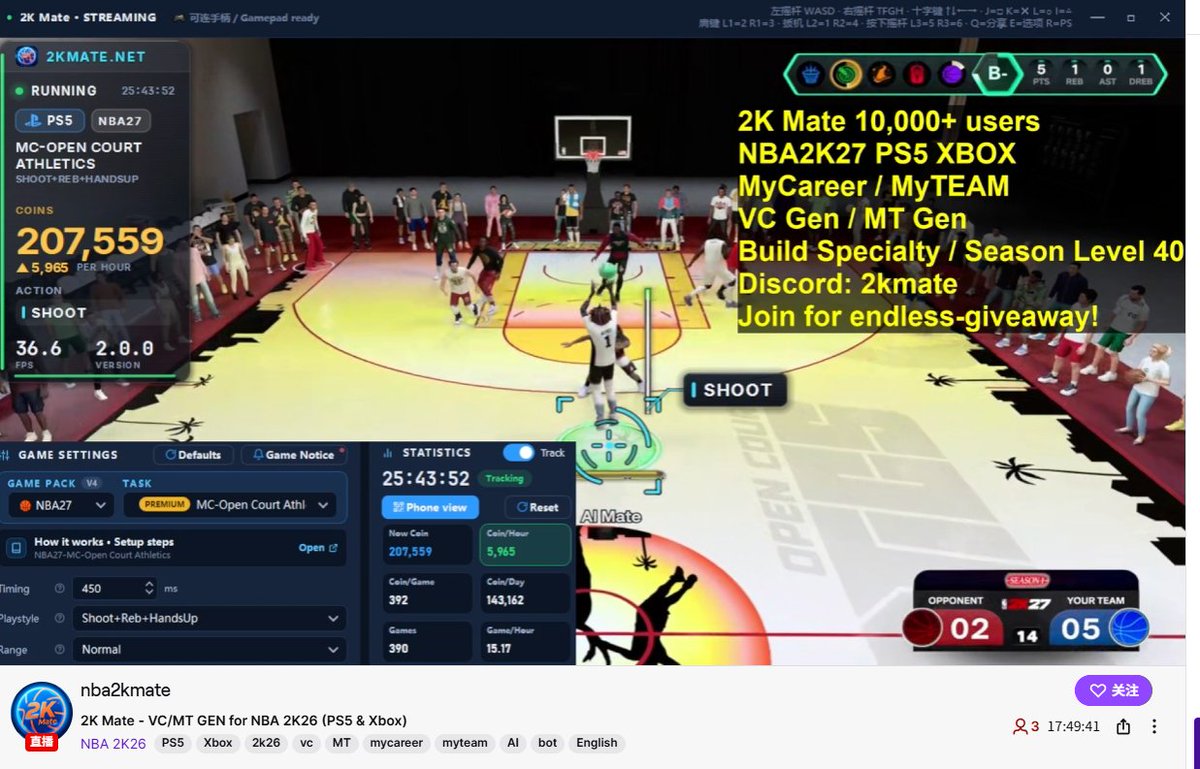The image size is (1200, 769).
Task: Open the Range Normal dropdown
Action: coord(209,650)
